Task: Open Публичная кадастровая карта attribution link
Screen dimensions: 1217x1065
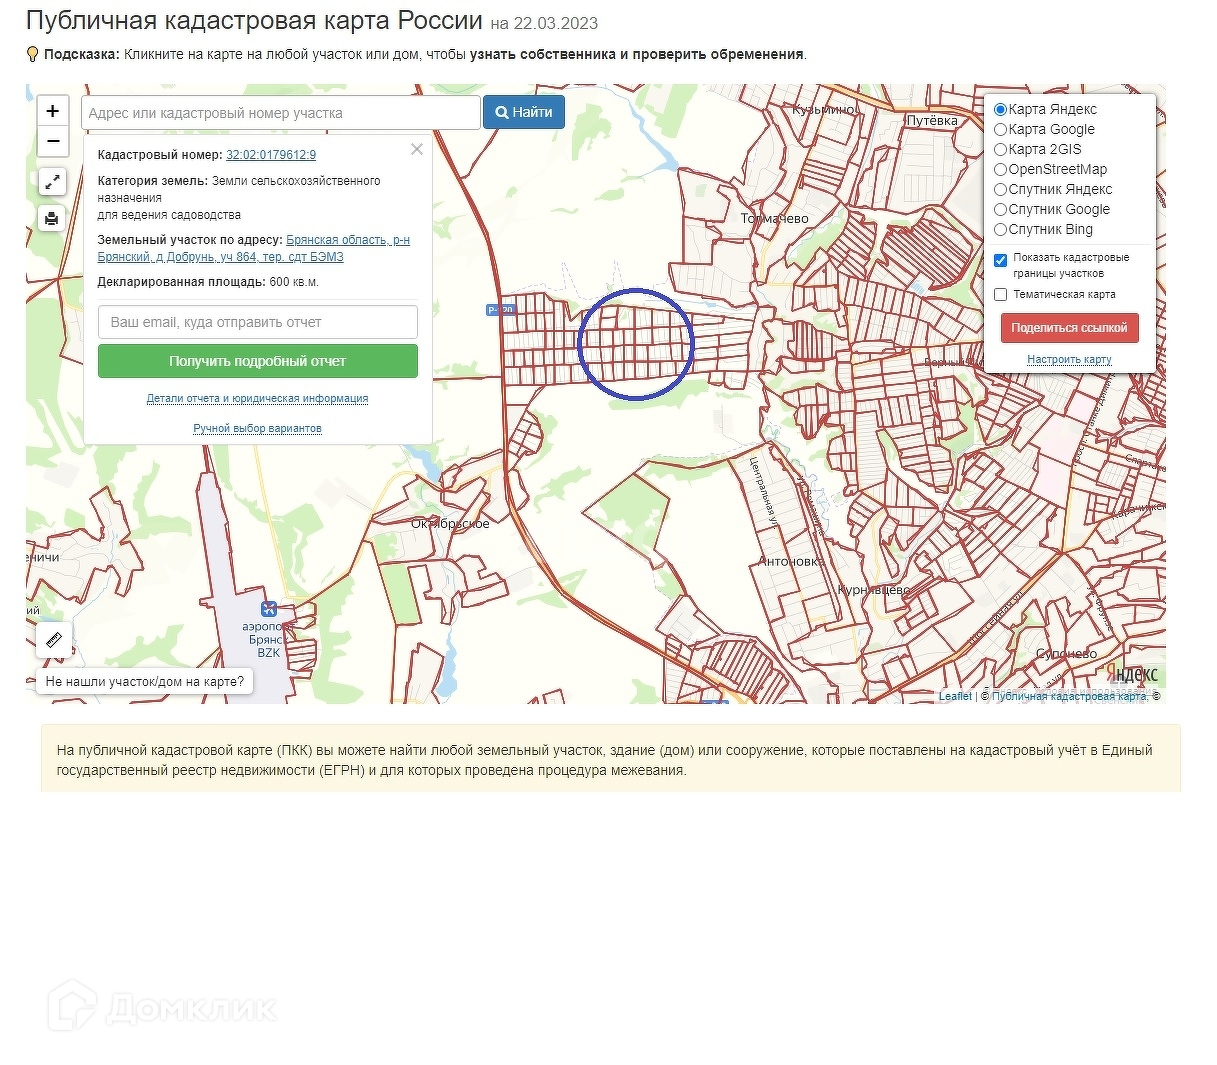Action: [x=1069, y=696]
